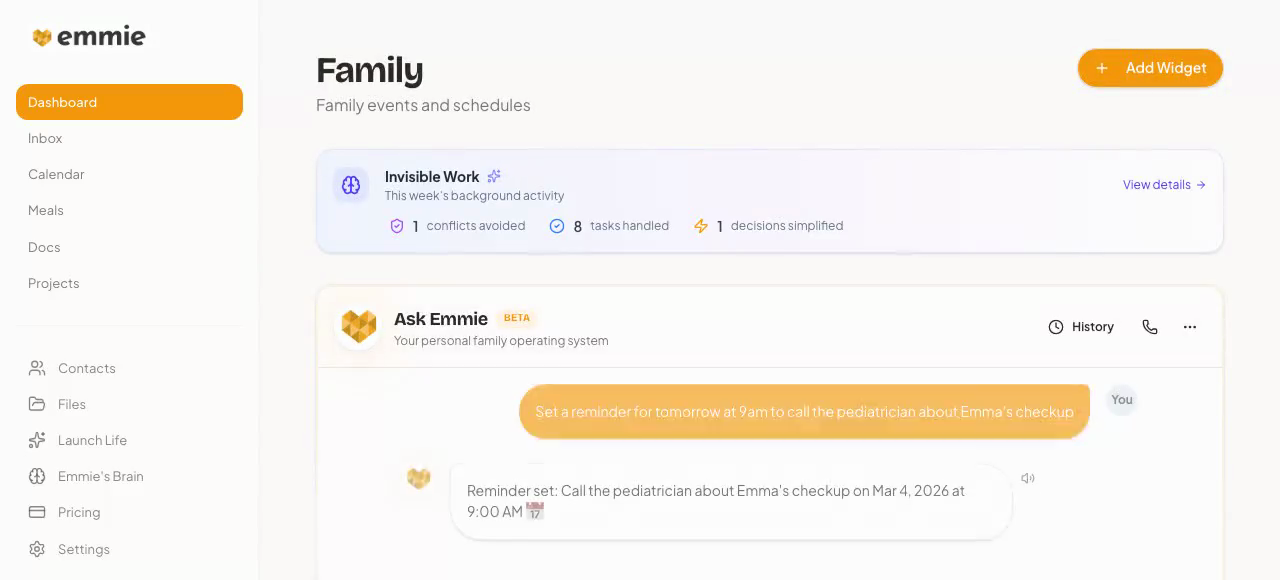Go to Pricing in the sidebar
1280x580 pixels.
pyautogui.click(x=78, y=512)
